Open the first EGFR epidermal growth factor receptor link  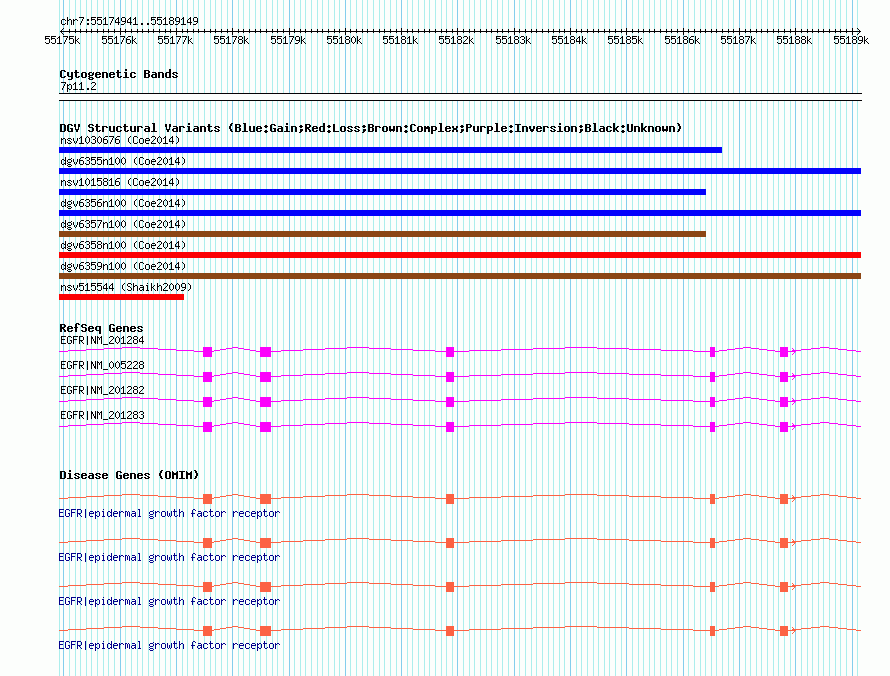click(x=169, y=514)
